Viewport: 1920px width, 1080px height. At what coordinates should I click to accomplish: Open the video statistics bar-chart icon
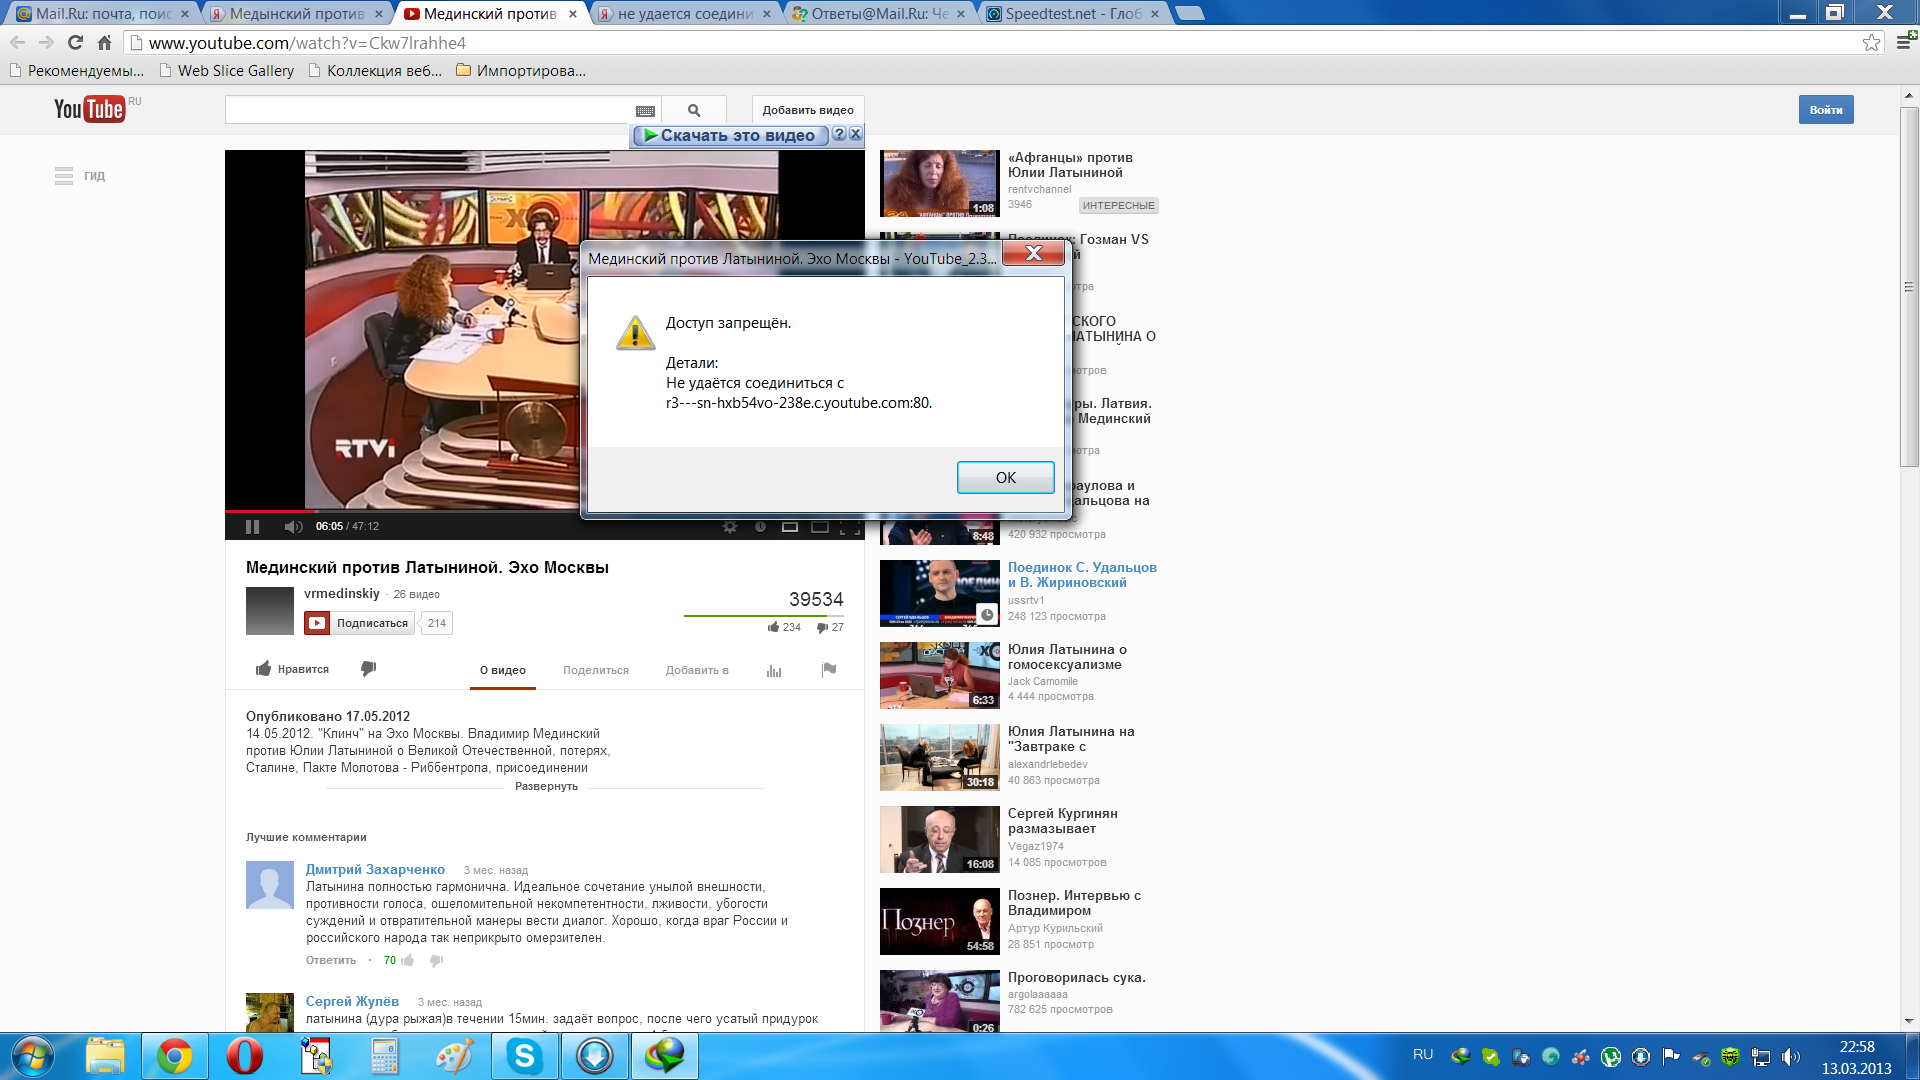pos(774,671)
